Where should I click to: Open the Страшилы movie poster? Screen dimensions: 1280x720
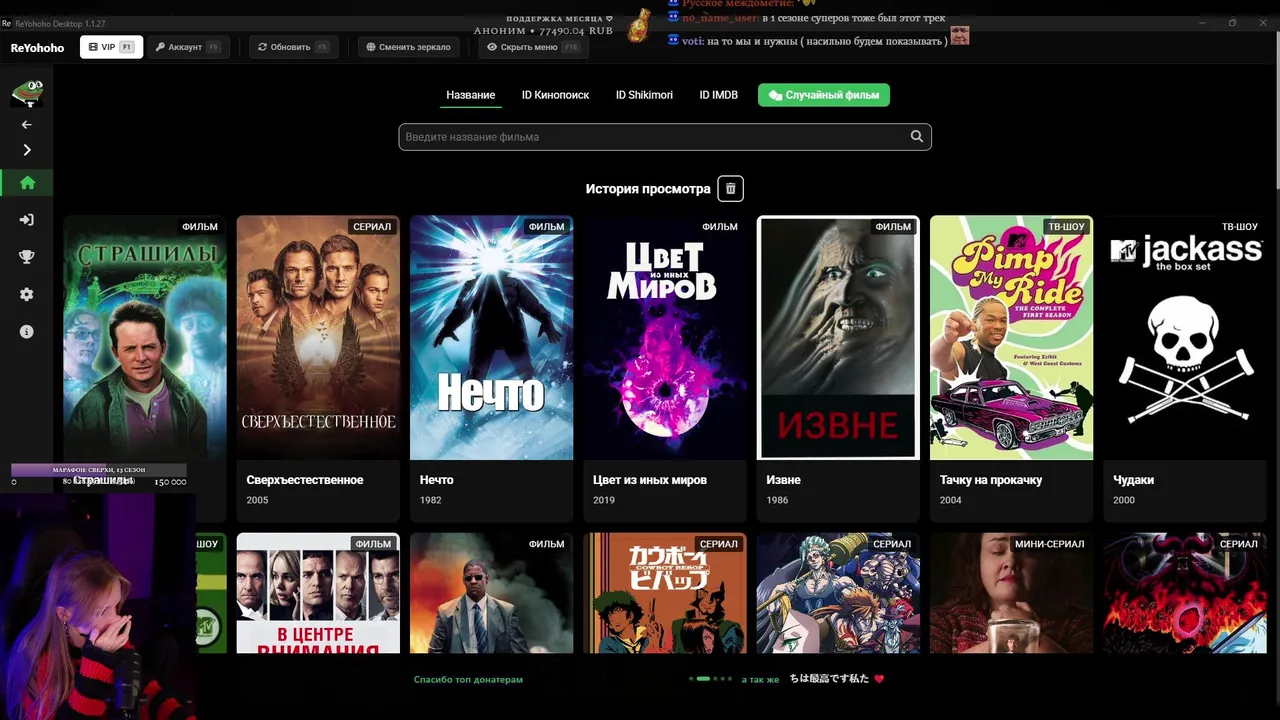tap(145, 338)
